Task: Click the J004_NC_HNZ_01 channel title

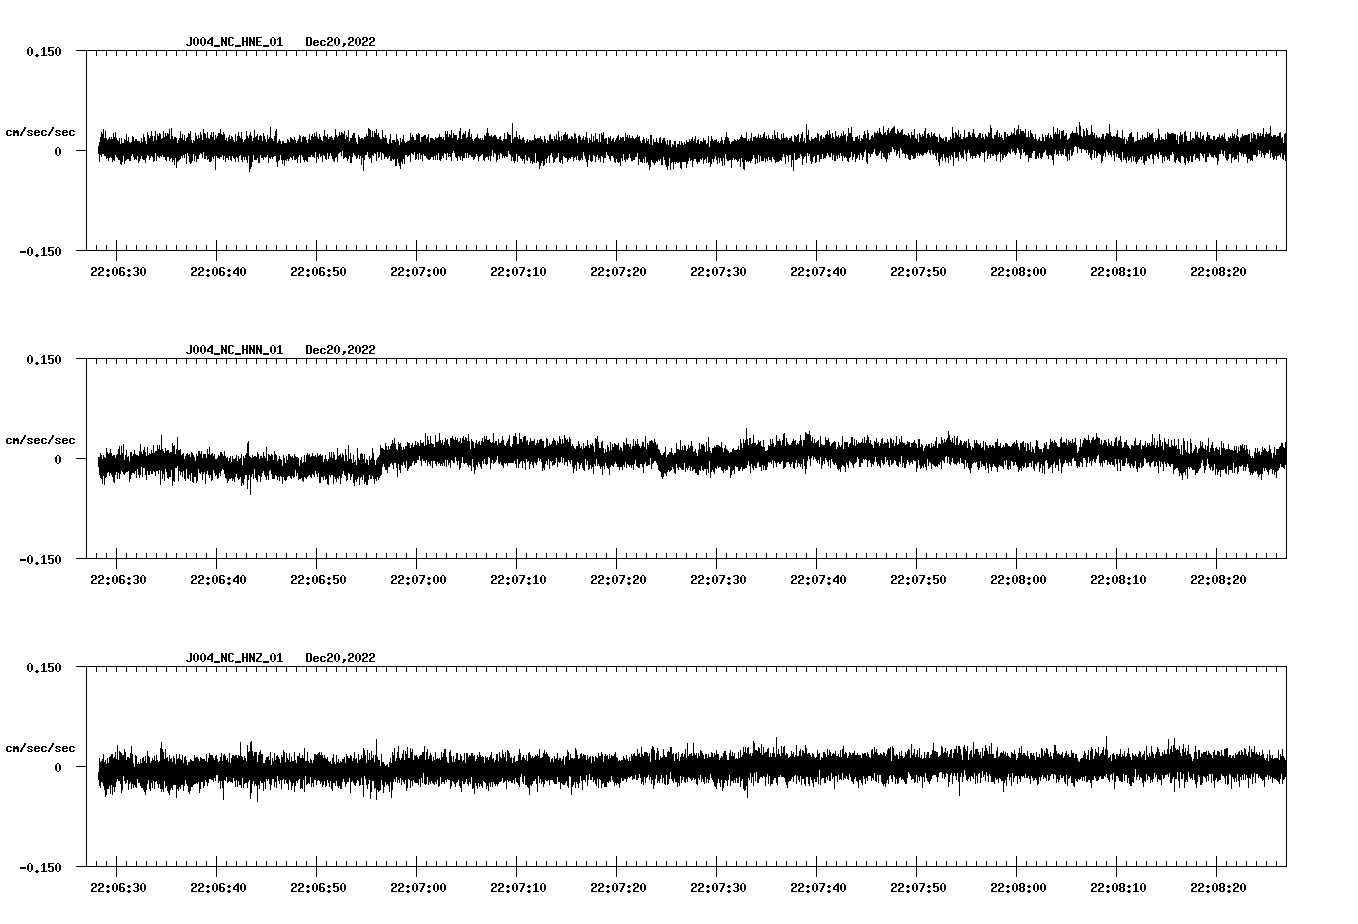Action: [x=234, y=658]
